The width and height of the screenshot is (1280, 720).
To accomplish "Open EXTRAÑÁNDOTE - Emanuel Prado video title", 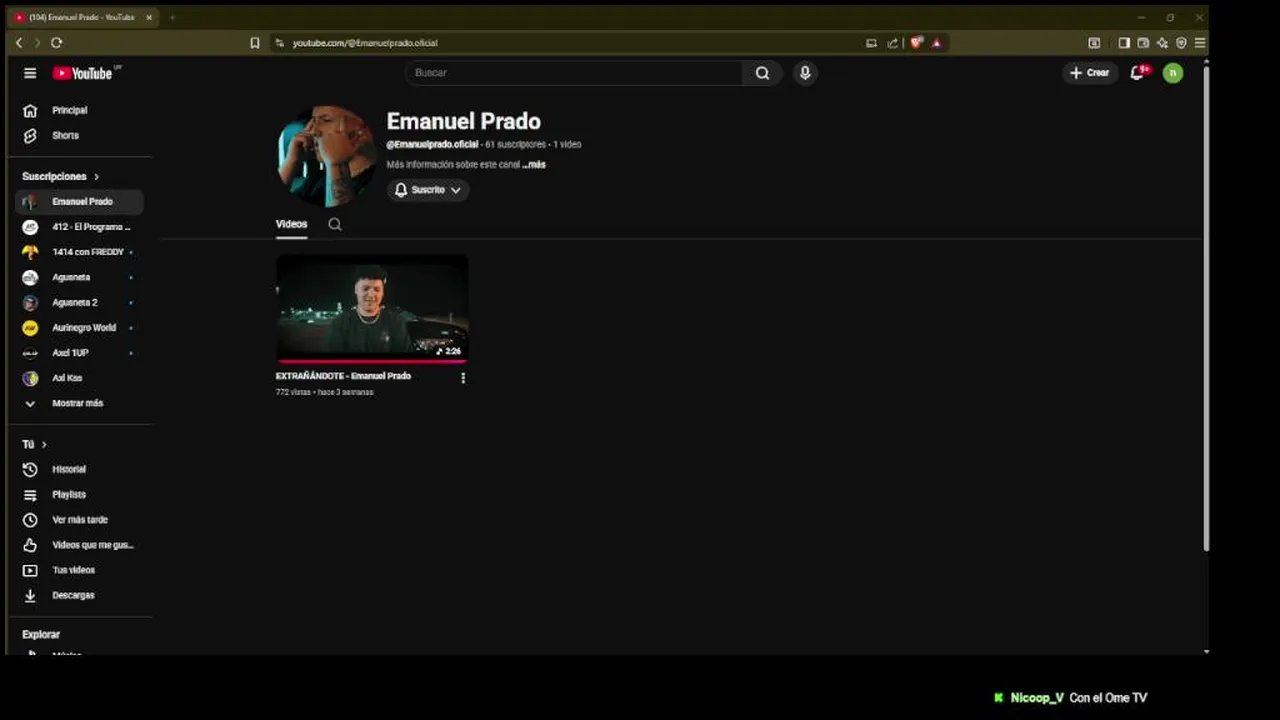I will (343, 376).
